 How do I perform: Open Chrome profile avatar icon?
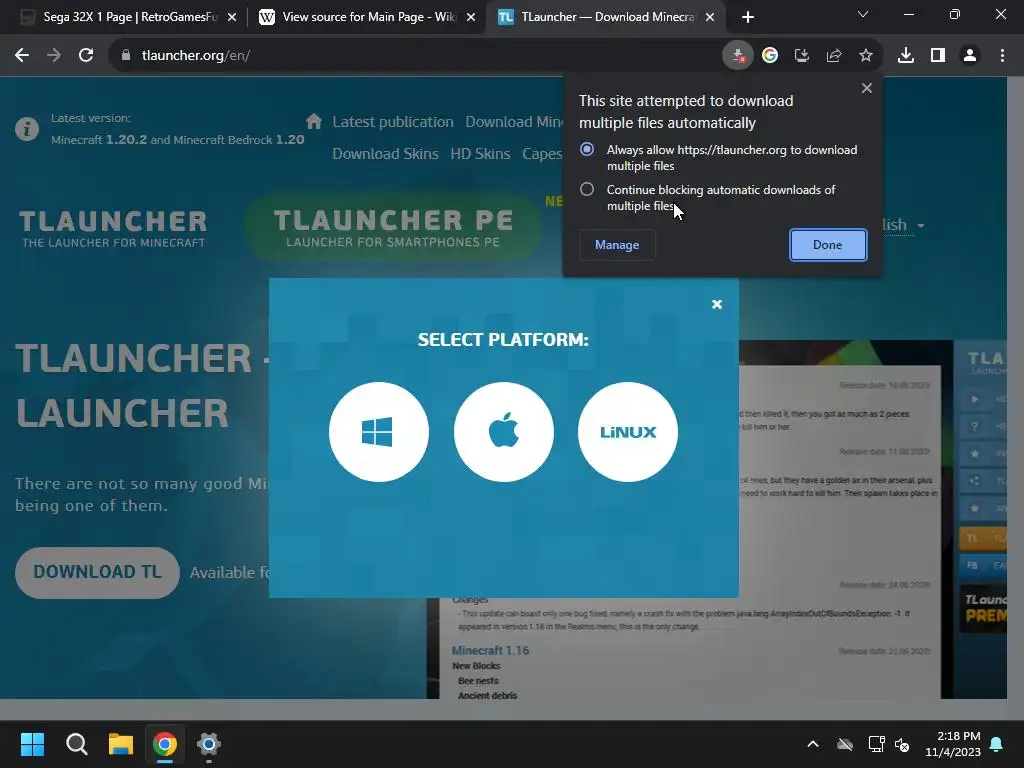(970, 56)
